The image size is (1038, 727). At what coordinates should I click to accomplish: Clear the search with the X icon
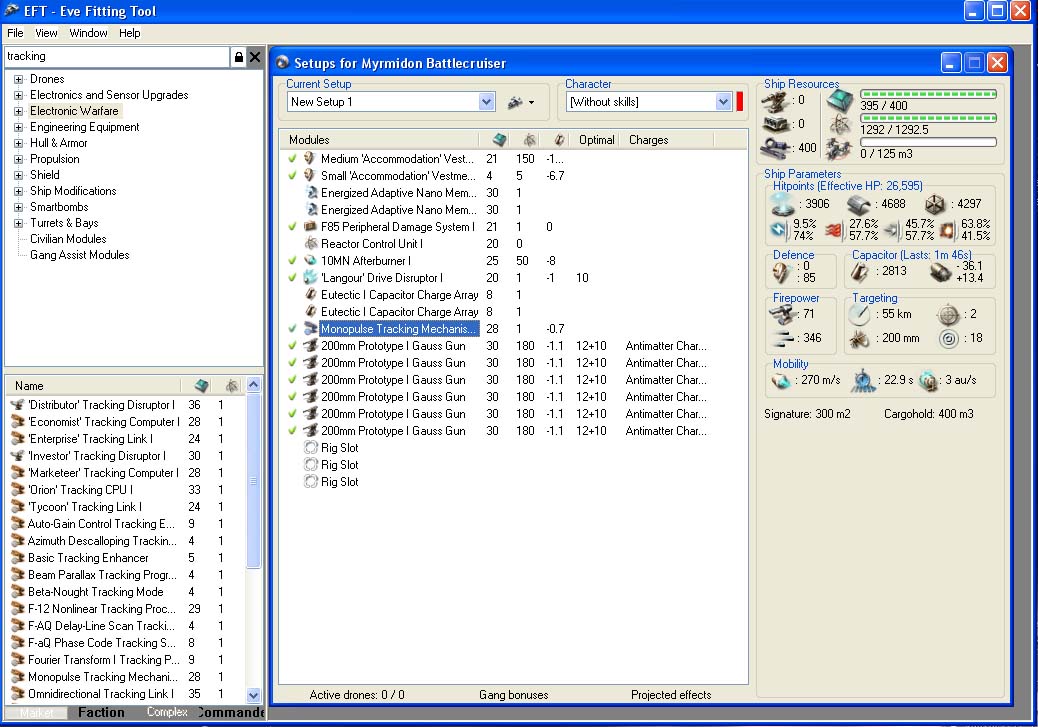255,57
